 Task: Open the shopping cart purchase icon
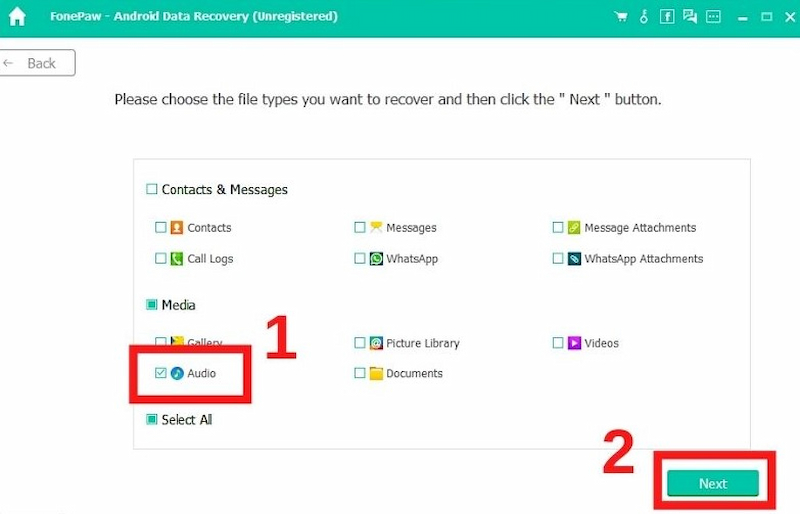pos(621,17)
